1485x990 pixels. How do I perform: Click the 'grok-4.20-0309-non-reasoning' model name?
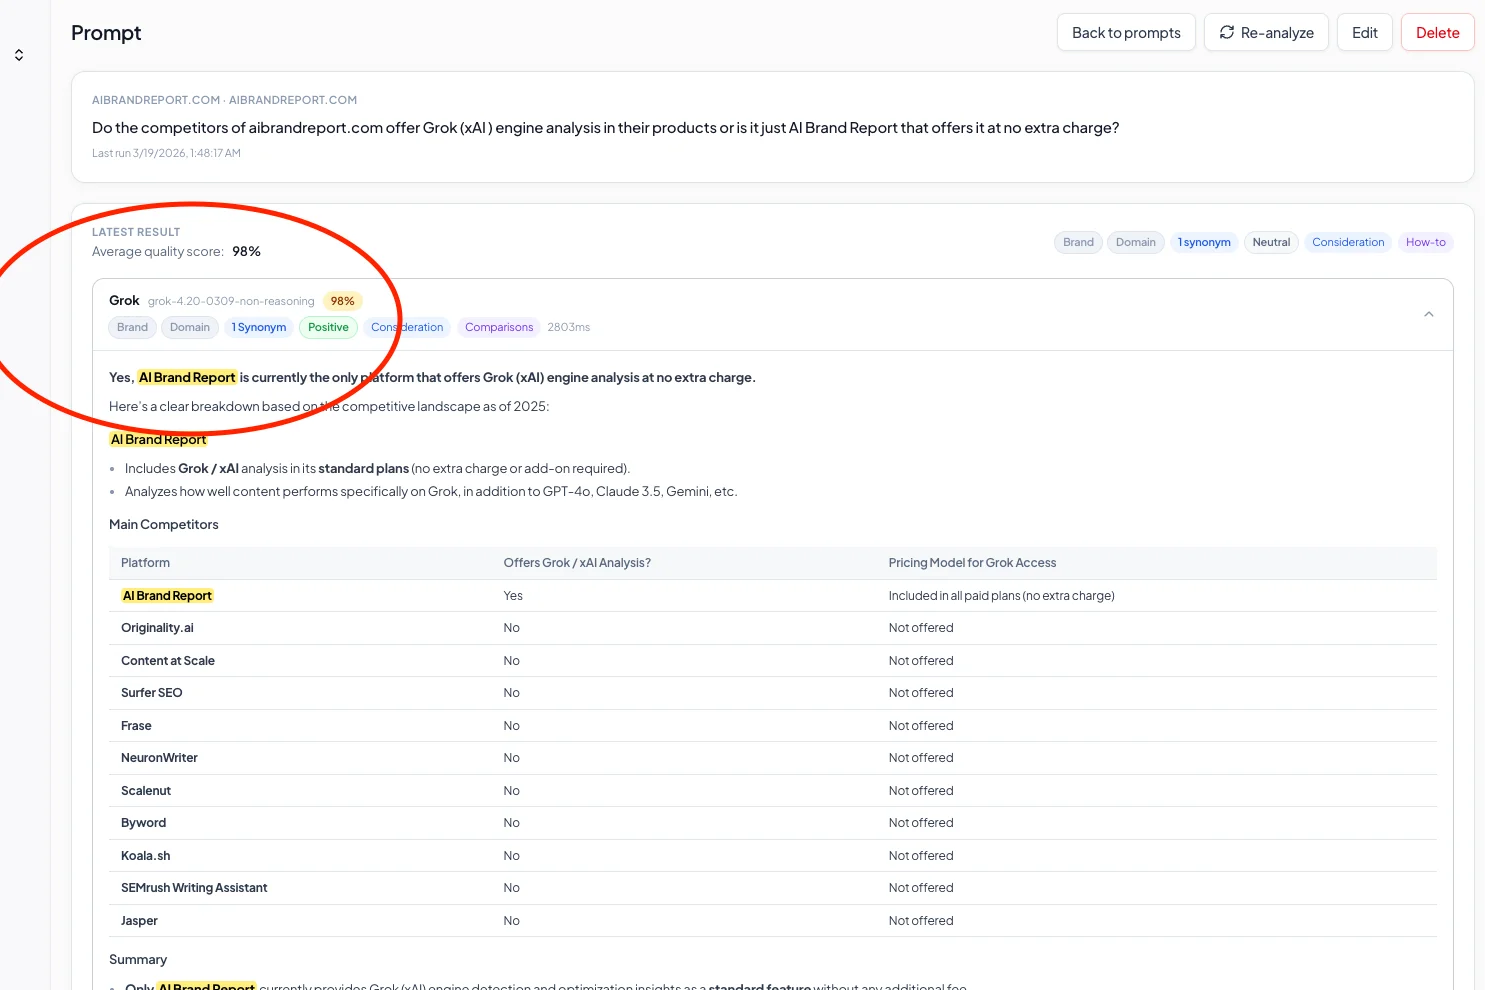[231, 301]
